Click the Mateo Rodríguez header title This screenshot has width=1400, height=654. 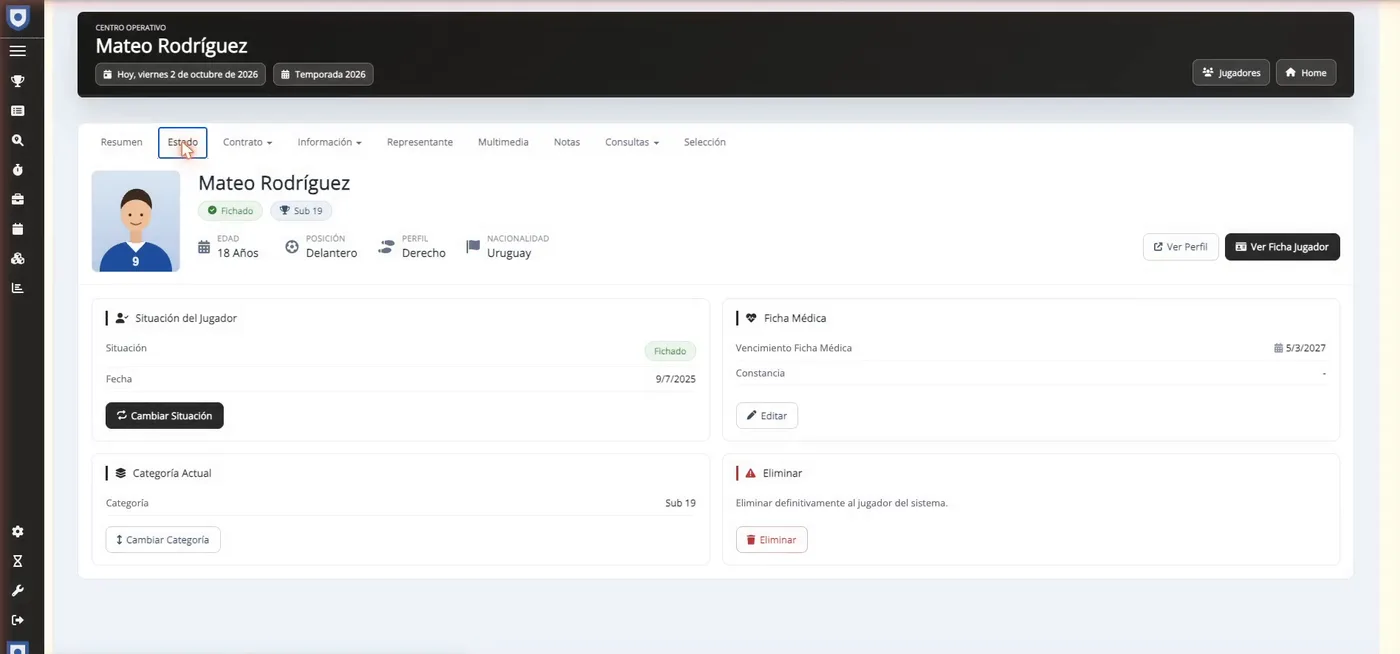[x=171, y=46]
